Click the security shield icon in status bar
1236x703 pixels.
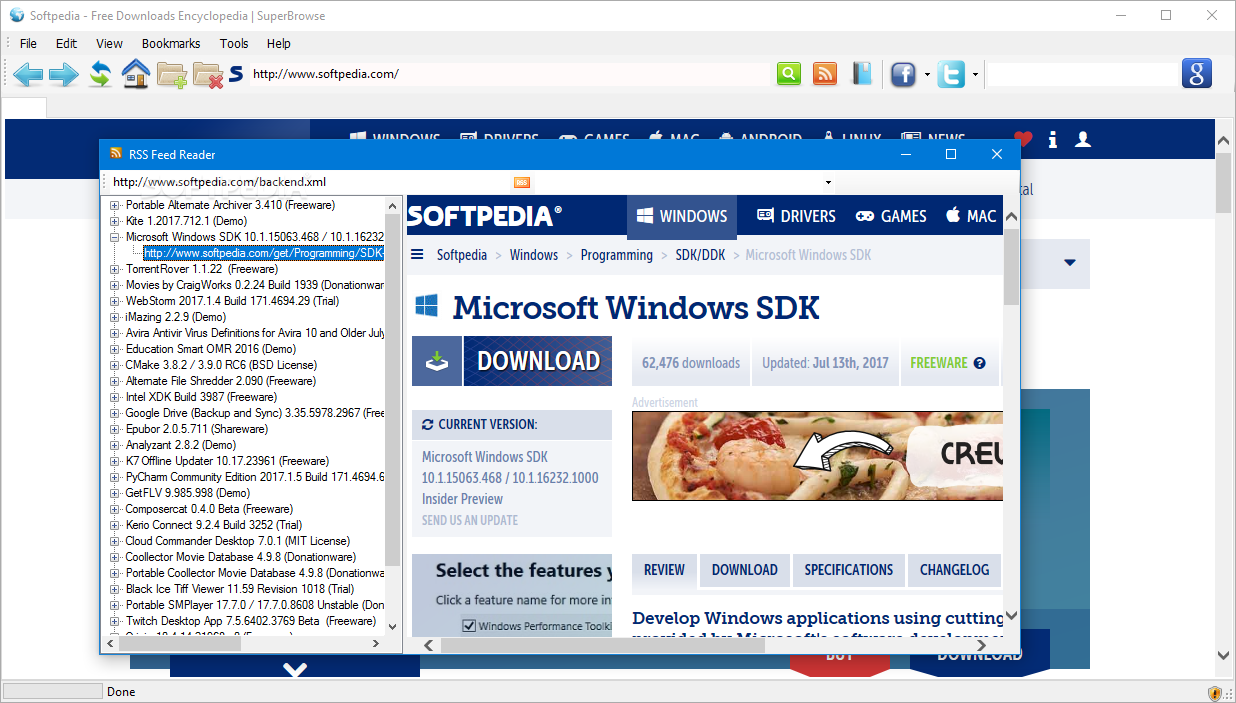pyautogui.click(x=1215, y=692)
